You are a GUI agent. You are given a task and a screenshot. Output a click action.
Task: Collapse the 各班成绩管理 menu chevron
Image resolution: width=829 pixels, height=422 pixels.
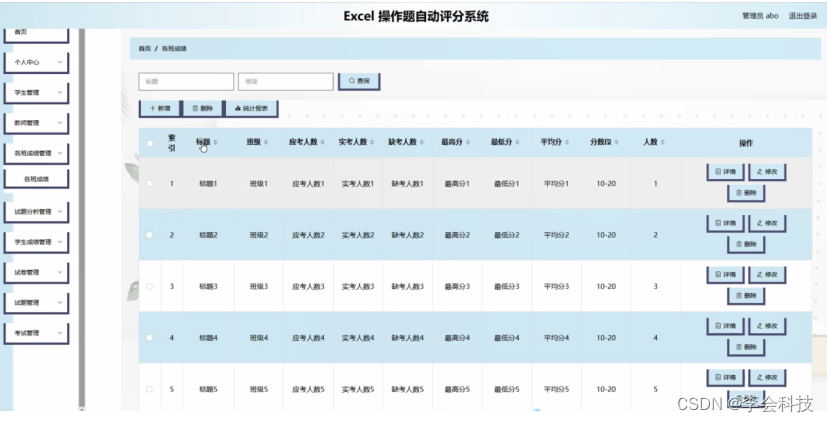click(60, 153)
